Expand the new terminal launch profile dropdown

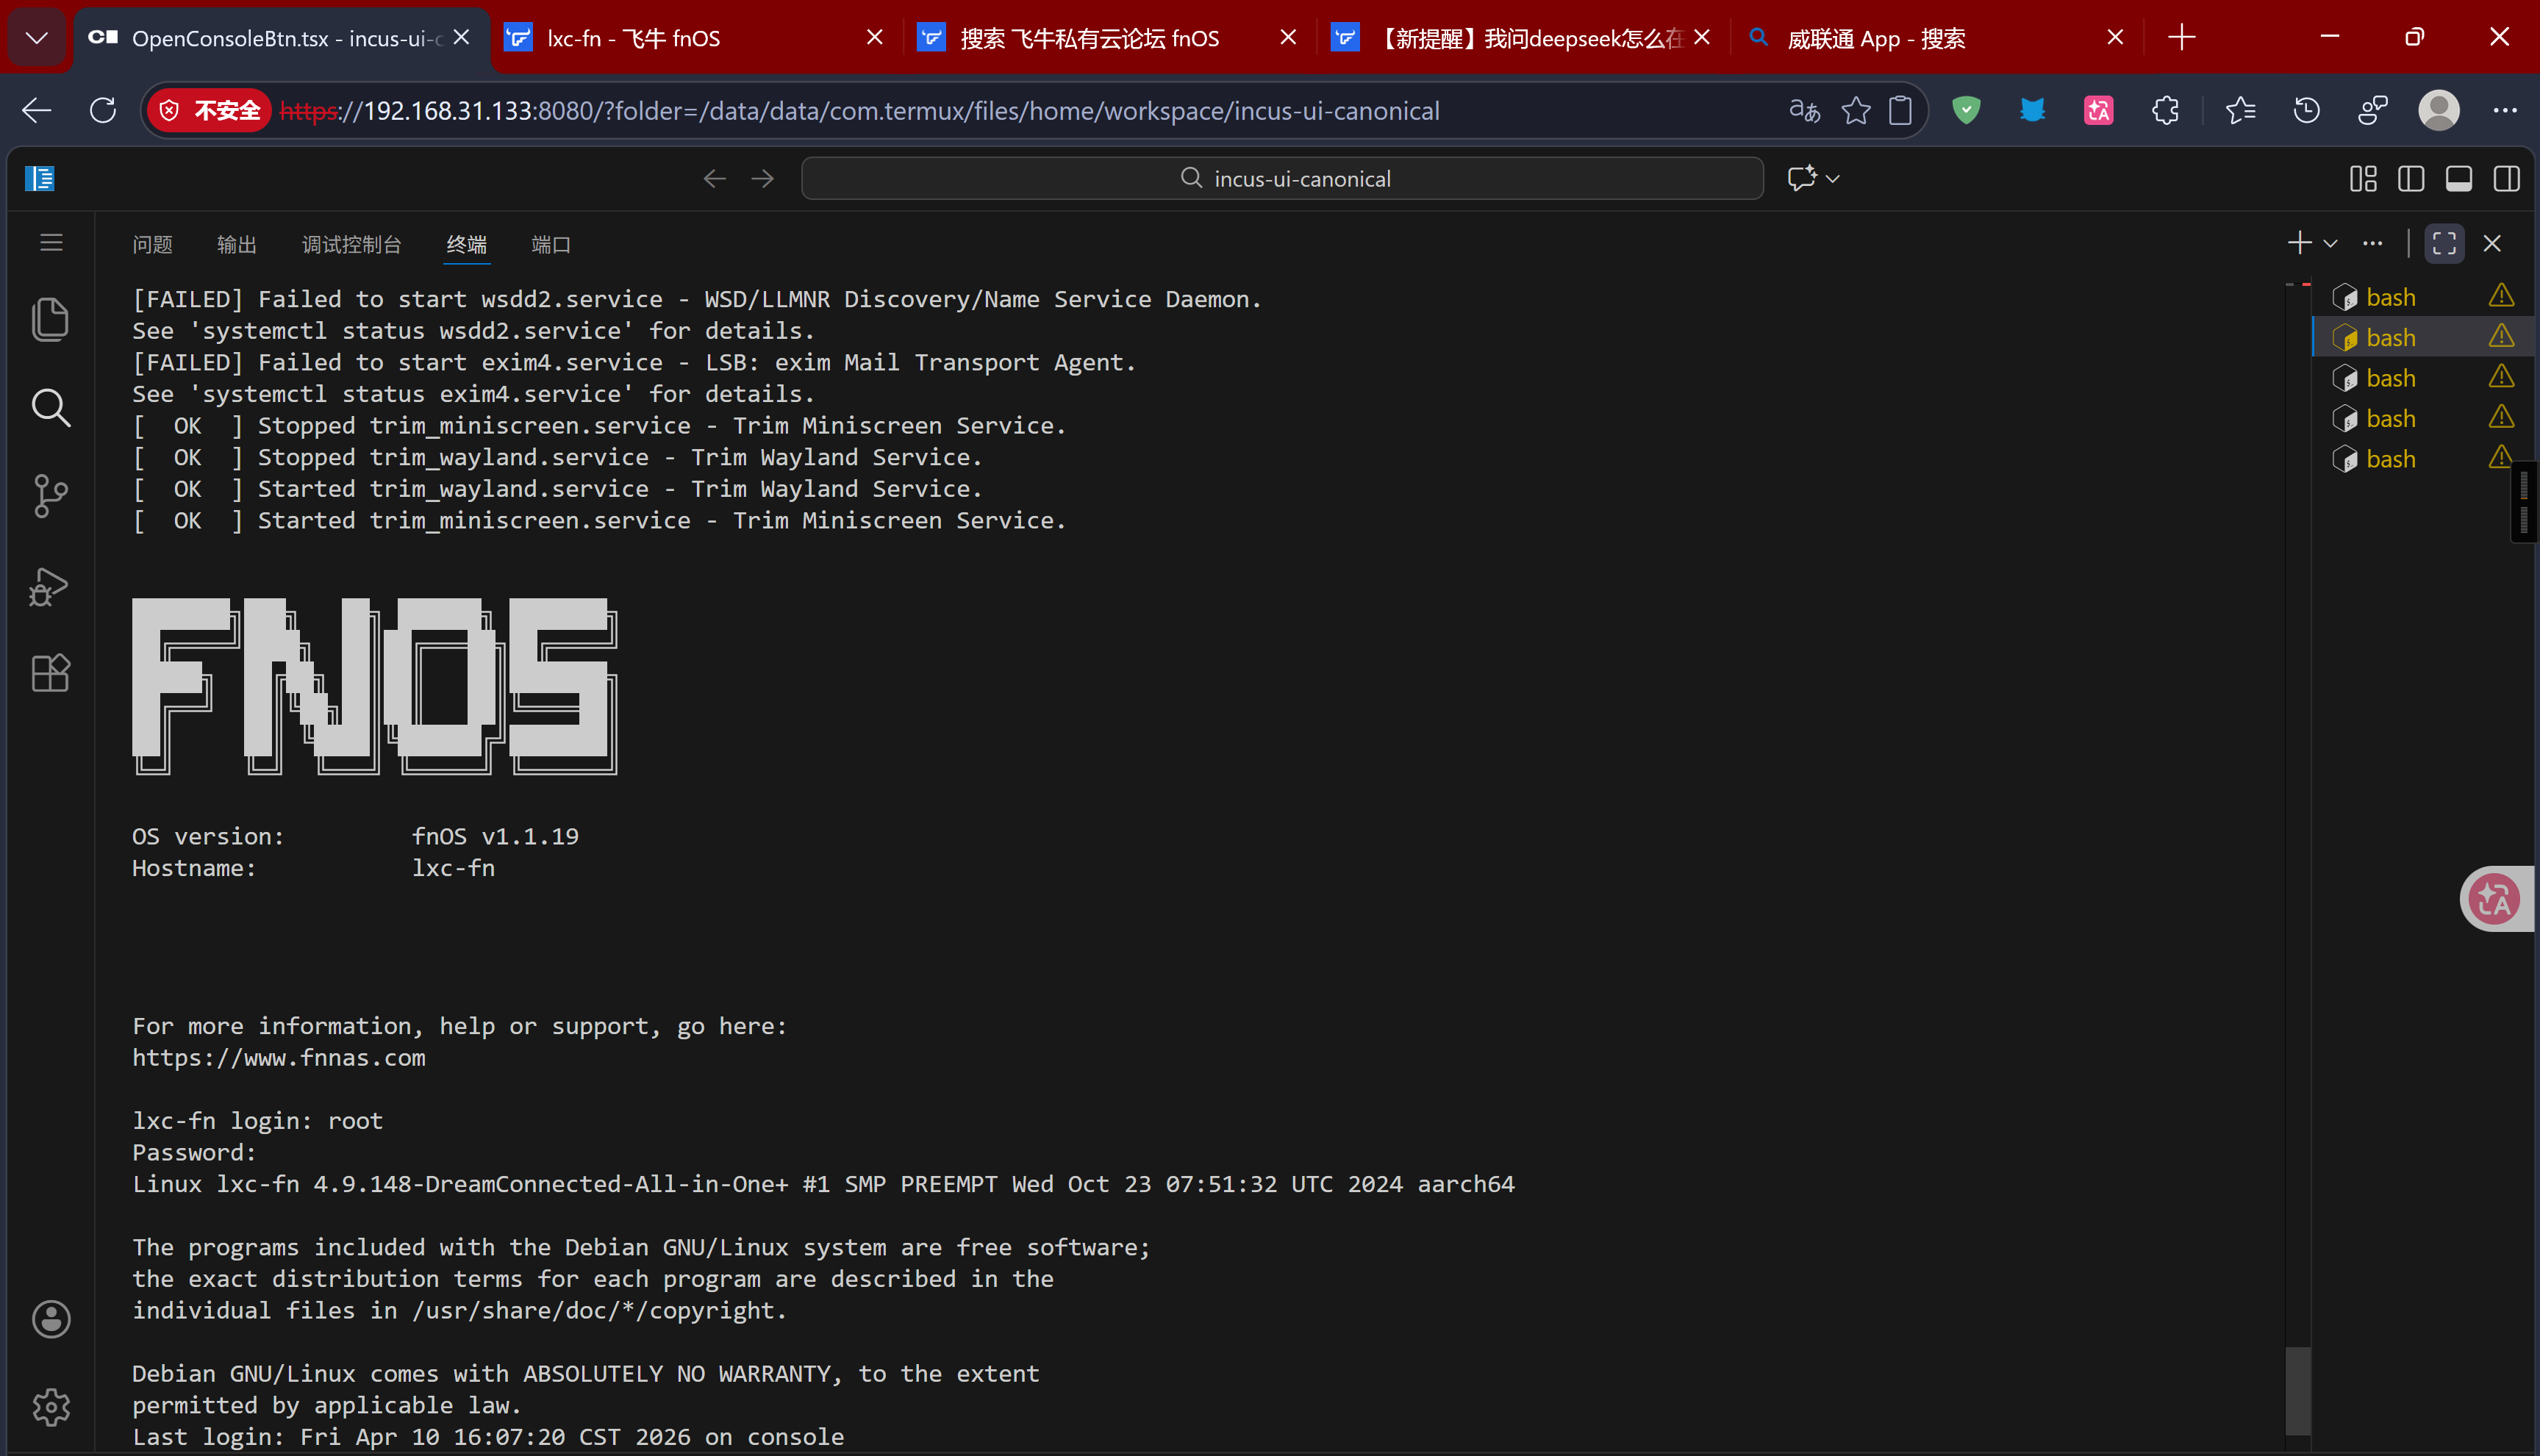(x=2330, y=243)
